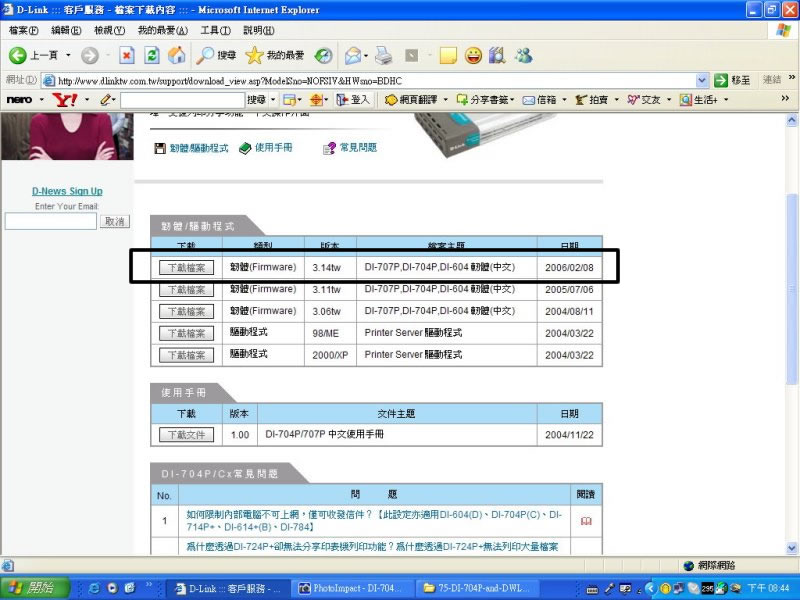The height and width of the screenshot is (600, 800).
Task: Open 交友 friends toolbar item
Action: pyautogui.click(x=644, y=99)
